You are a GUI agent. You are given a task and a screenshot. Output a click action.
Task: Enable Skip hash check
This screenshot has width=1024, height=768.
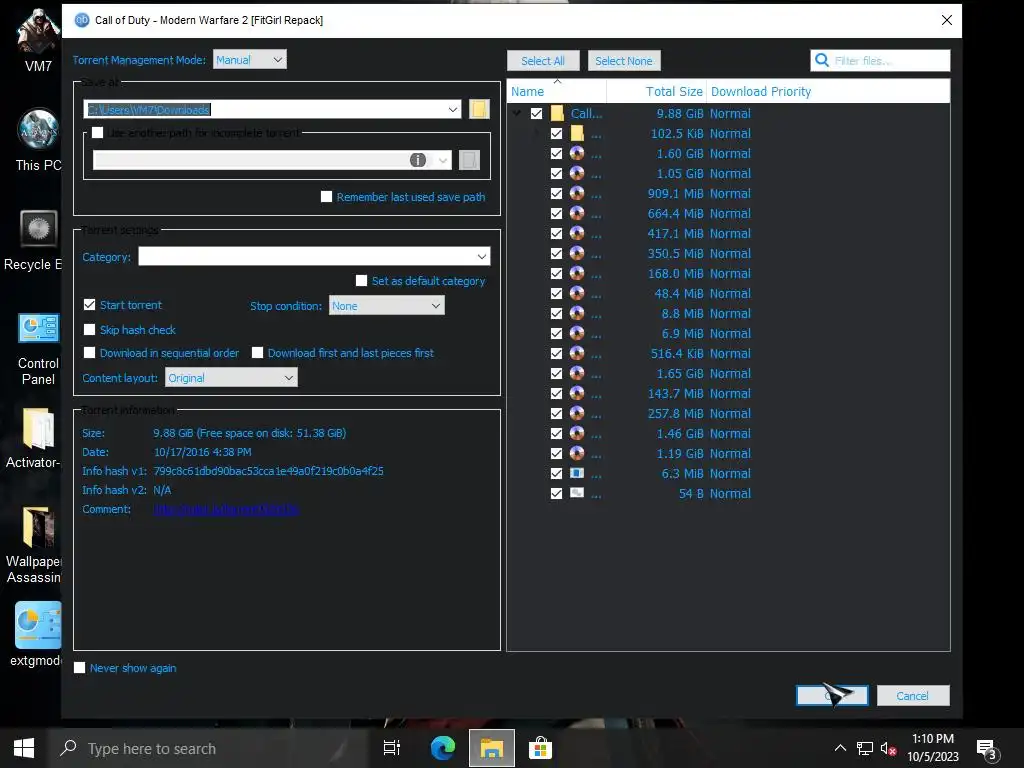tap(89, 330)
